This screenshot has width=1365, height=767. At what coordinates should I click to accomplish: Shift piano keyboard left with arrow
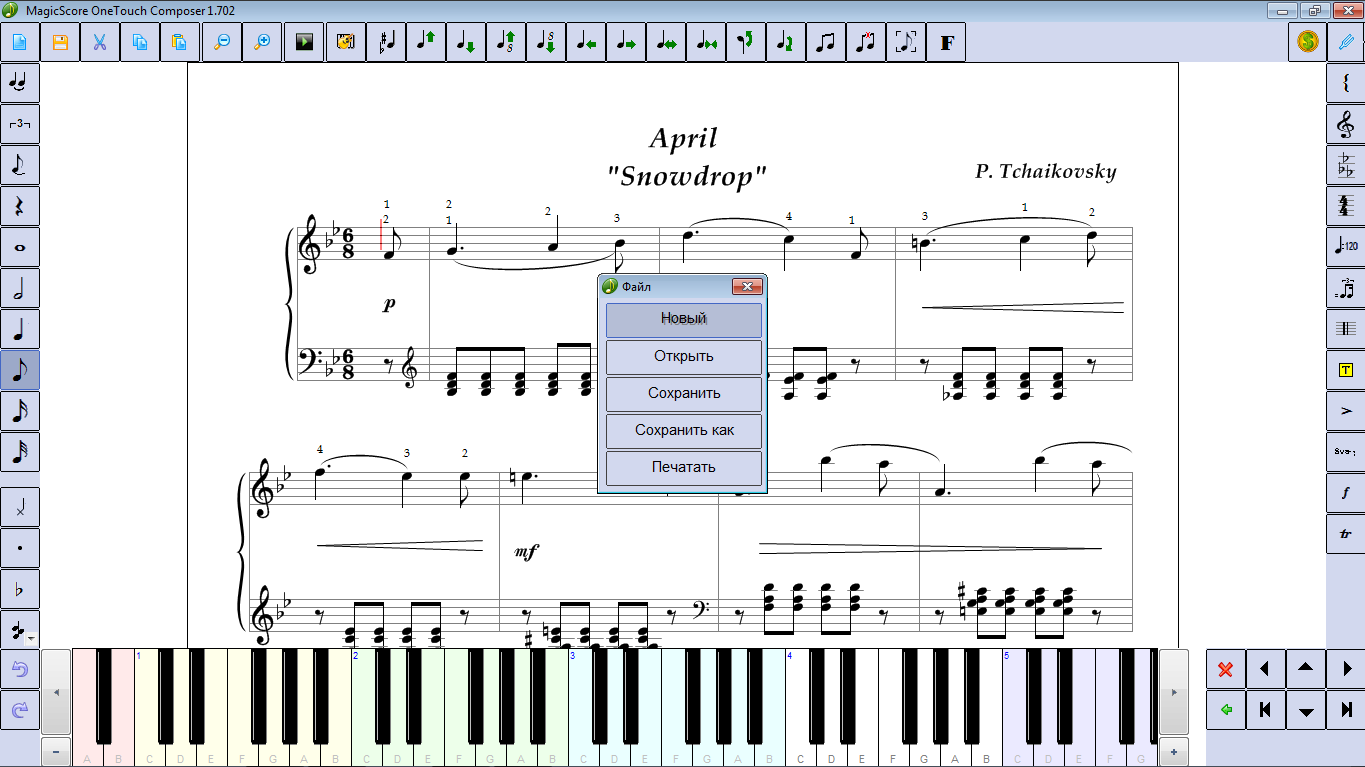point(56,692)
